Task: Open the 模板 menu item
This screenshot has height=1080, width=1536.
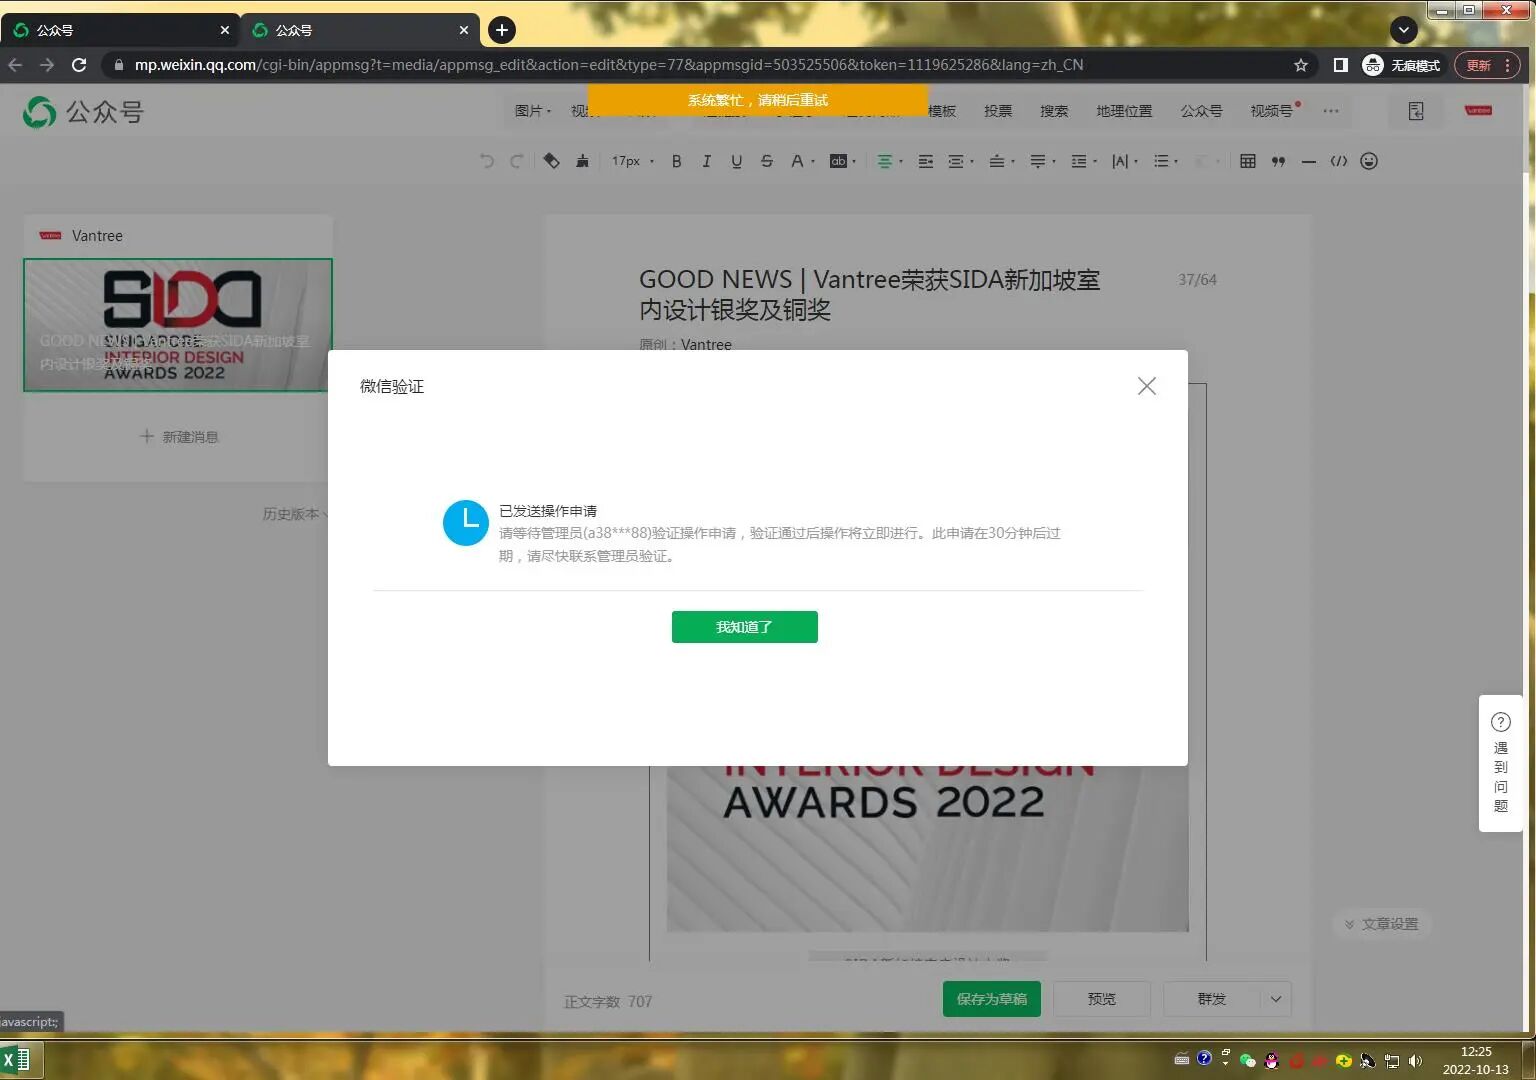Action: (942, 111)
